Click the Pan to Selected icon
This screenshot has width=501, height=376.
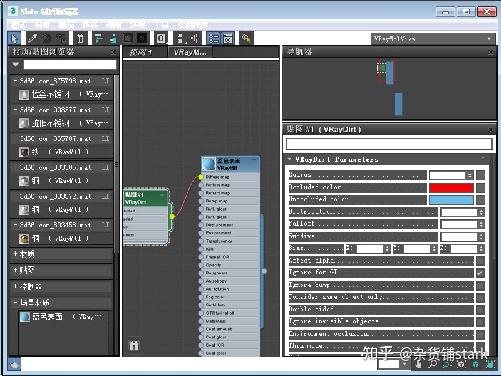pos(489,364)
